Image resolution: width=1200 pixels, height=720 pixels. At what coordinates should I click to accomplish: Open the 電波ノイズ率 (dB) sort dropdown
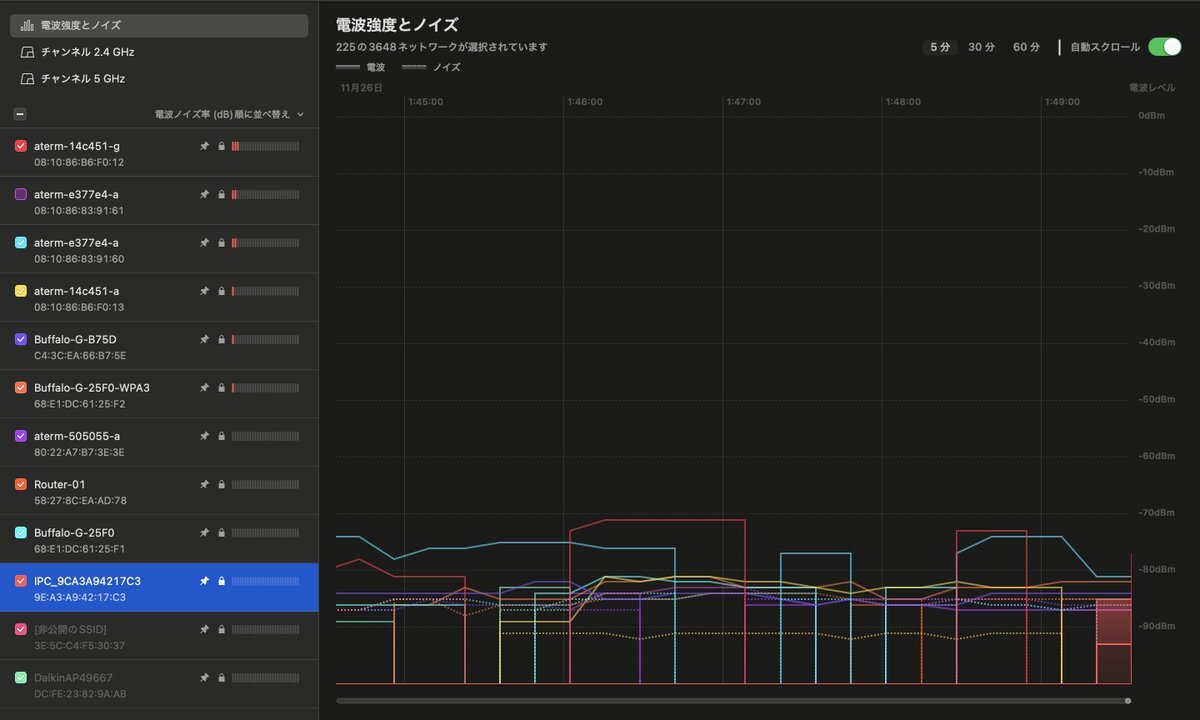click(229, 115)
